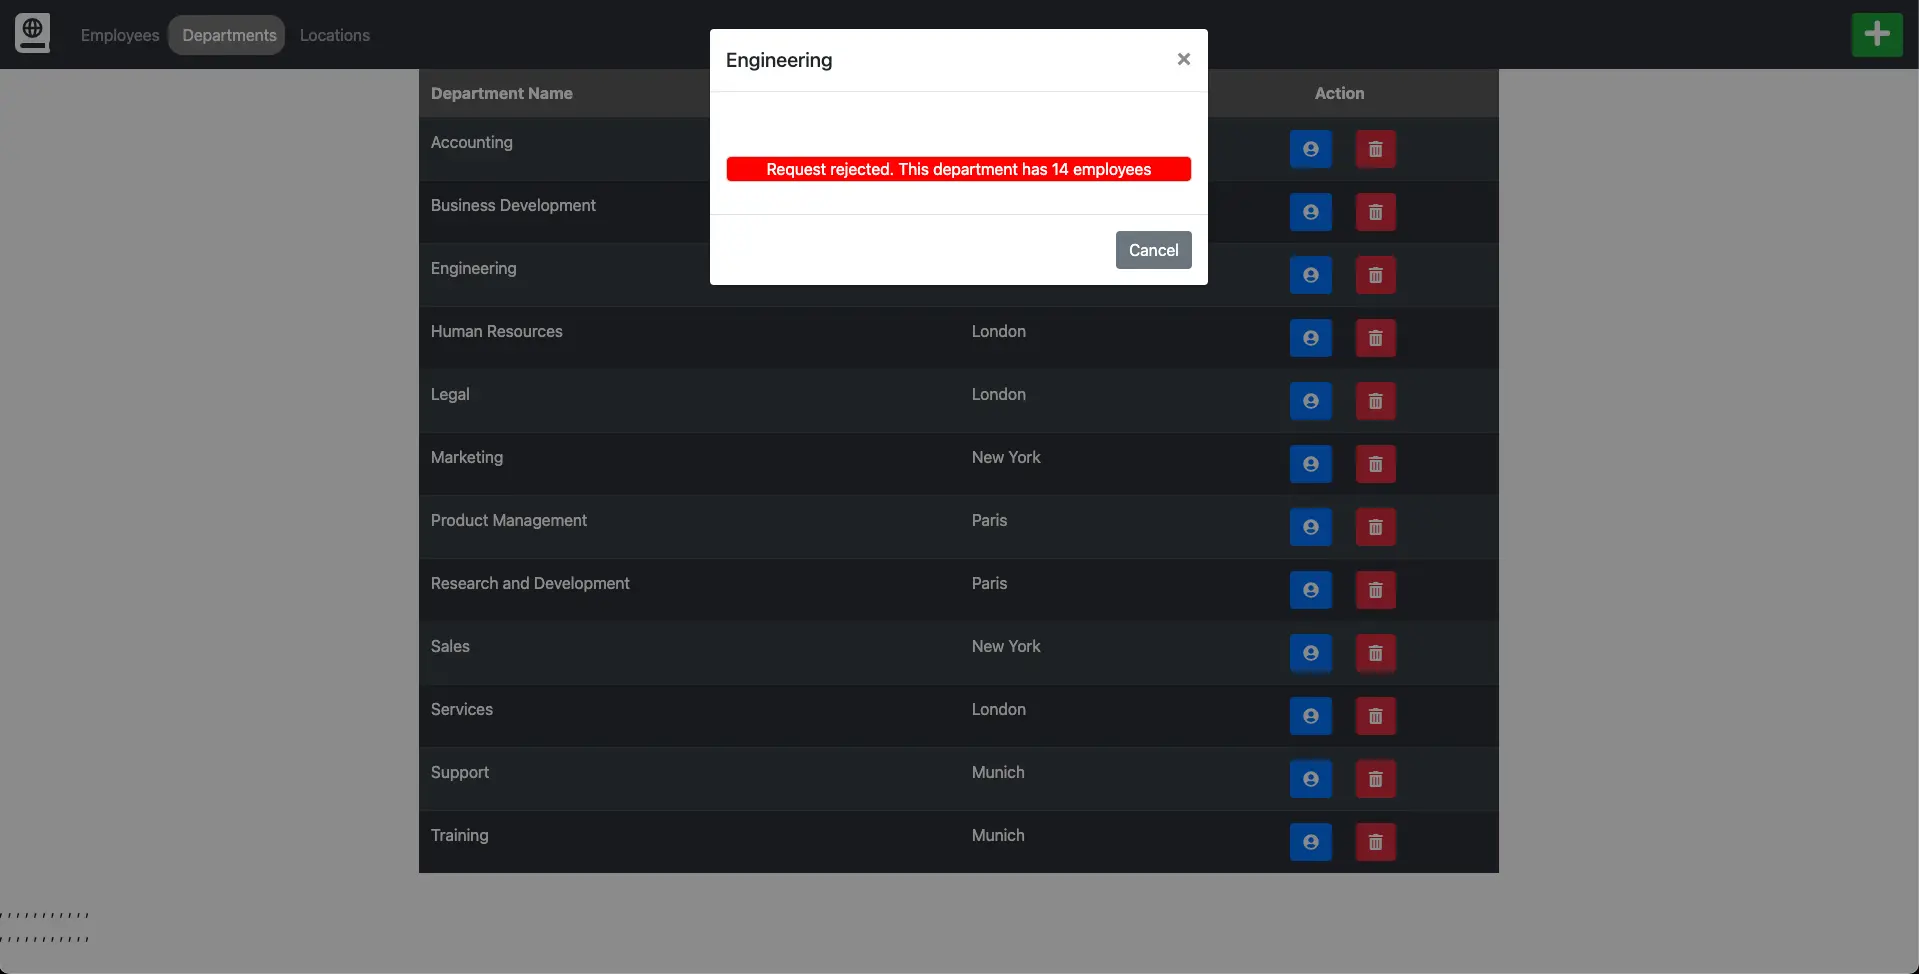Click the green add plus button

1876,35
